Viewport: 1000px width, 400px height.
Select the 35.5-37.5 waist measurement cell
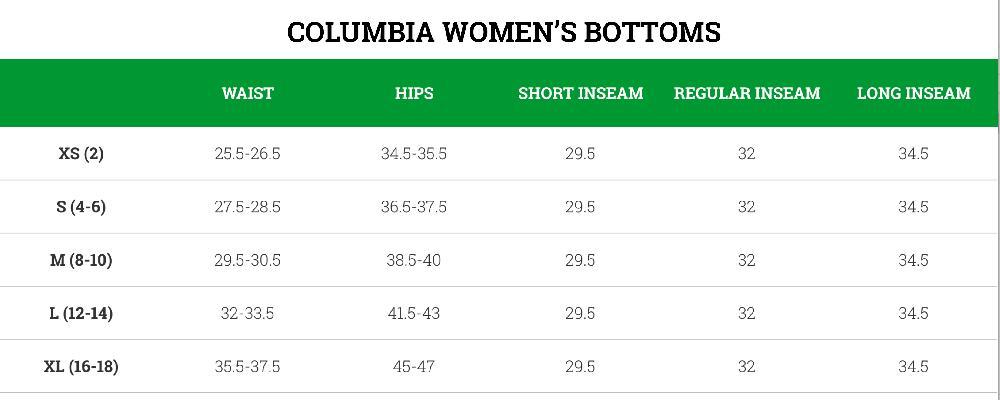(x=247, y=366)
